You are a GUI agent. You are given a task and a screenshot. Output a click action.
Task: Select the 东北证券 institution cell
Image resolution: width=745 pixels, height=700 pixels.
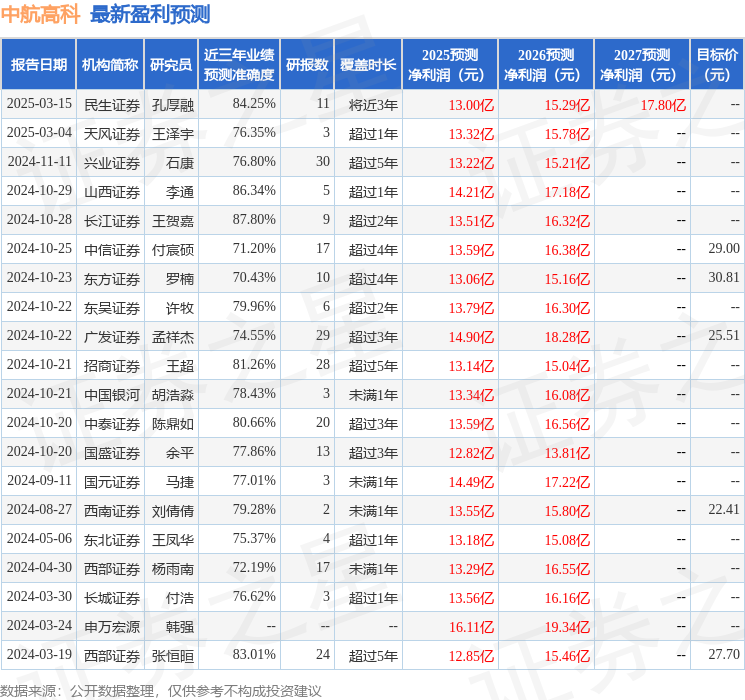112,540
